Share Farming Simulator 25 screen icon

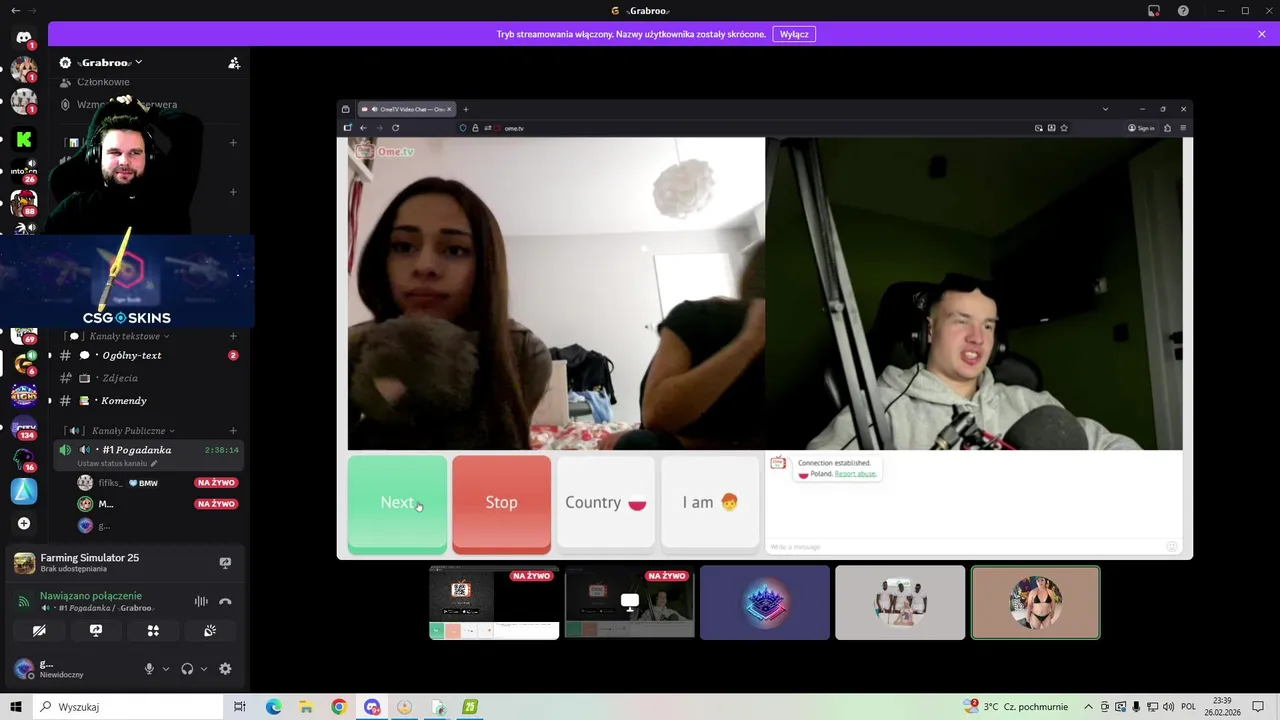[225, 563]
